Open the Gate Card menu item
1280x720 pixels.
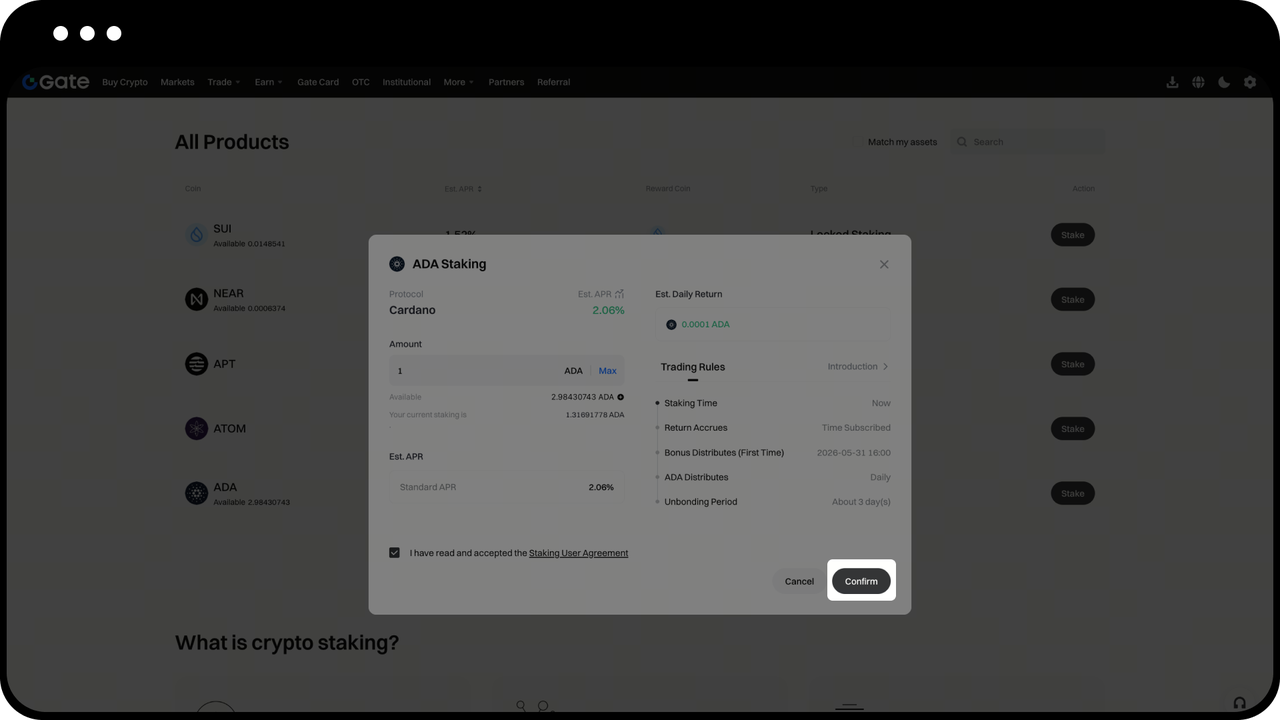pyautogui.click(x=318, y=82)
